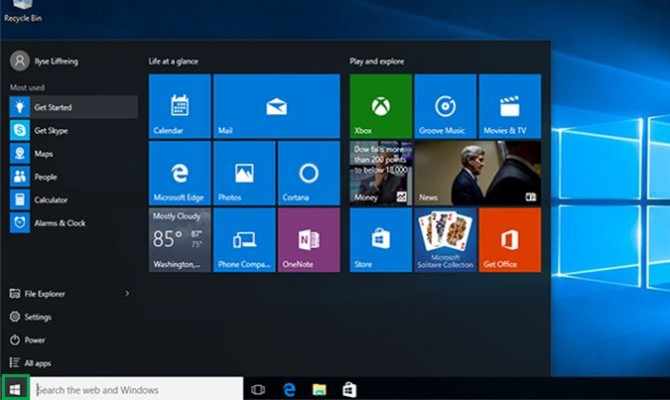Image resolution: width=670 pixels, height=400 pixels.
Task: Open the Photos tile
Action: [244, 173]
